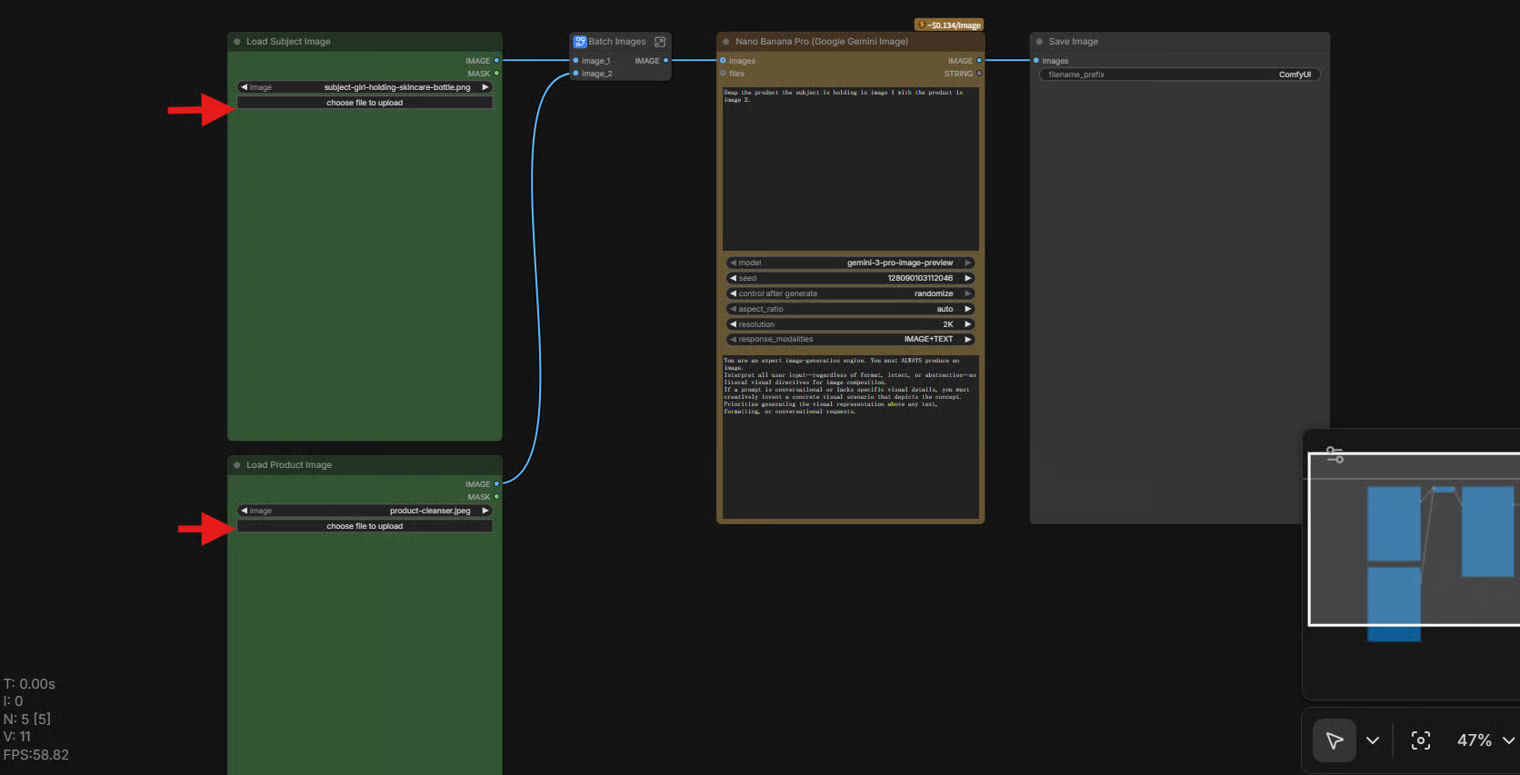
Task: Click the fit view icon
Action: (x=1420, y=740)
